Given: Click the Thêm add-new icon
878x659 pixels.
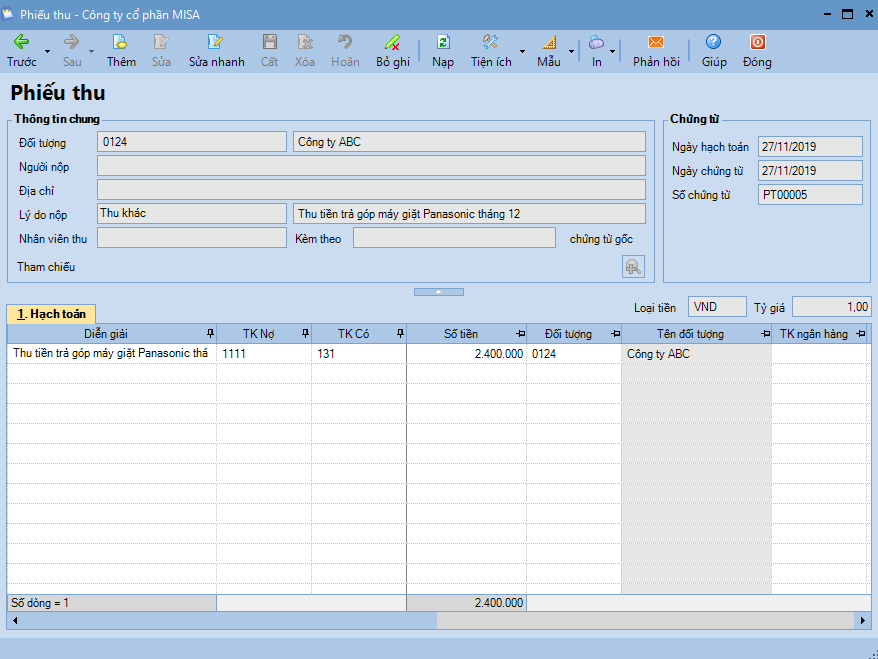Looking at the screenshot, I should 121,43.
